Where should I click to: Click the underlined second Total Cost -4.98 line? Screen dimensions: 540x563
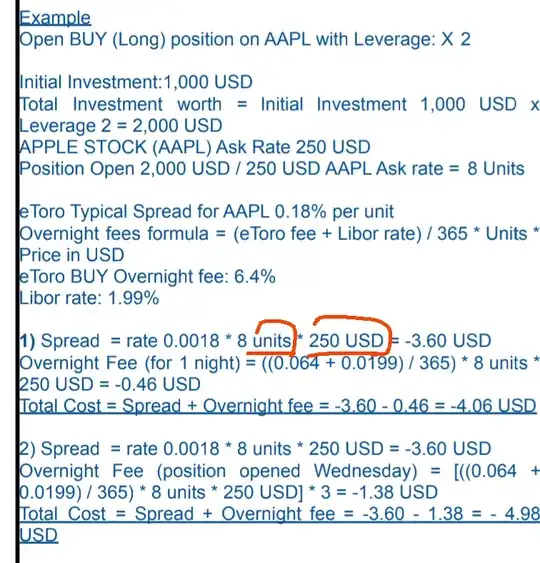[x=279, y=514]
